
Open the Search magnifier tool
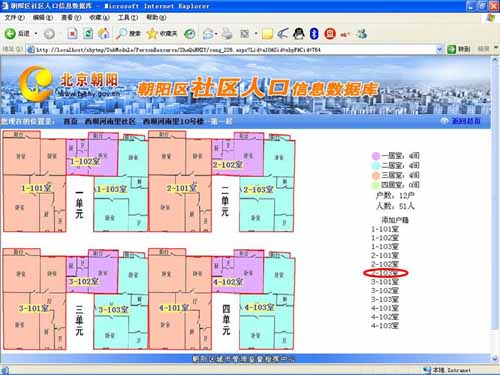(122, 34)
